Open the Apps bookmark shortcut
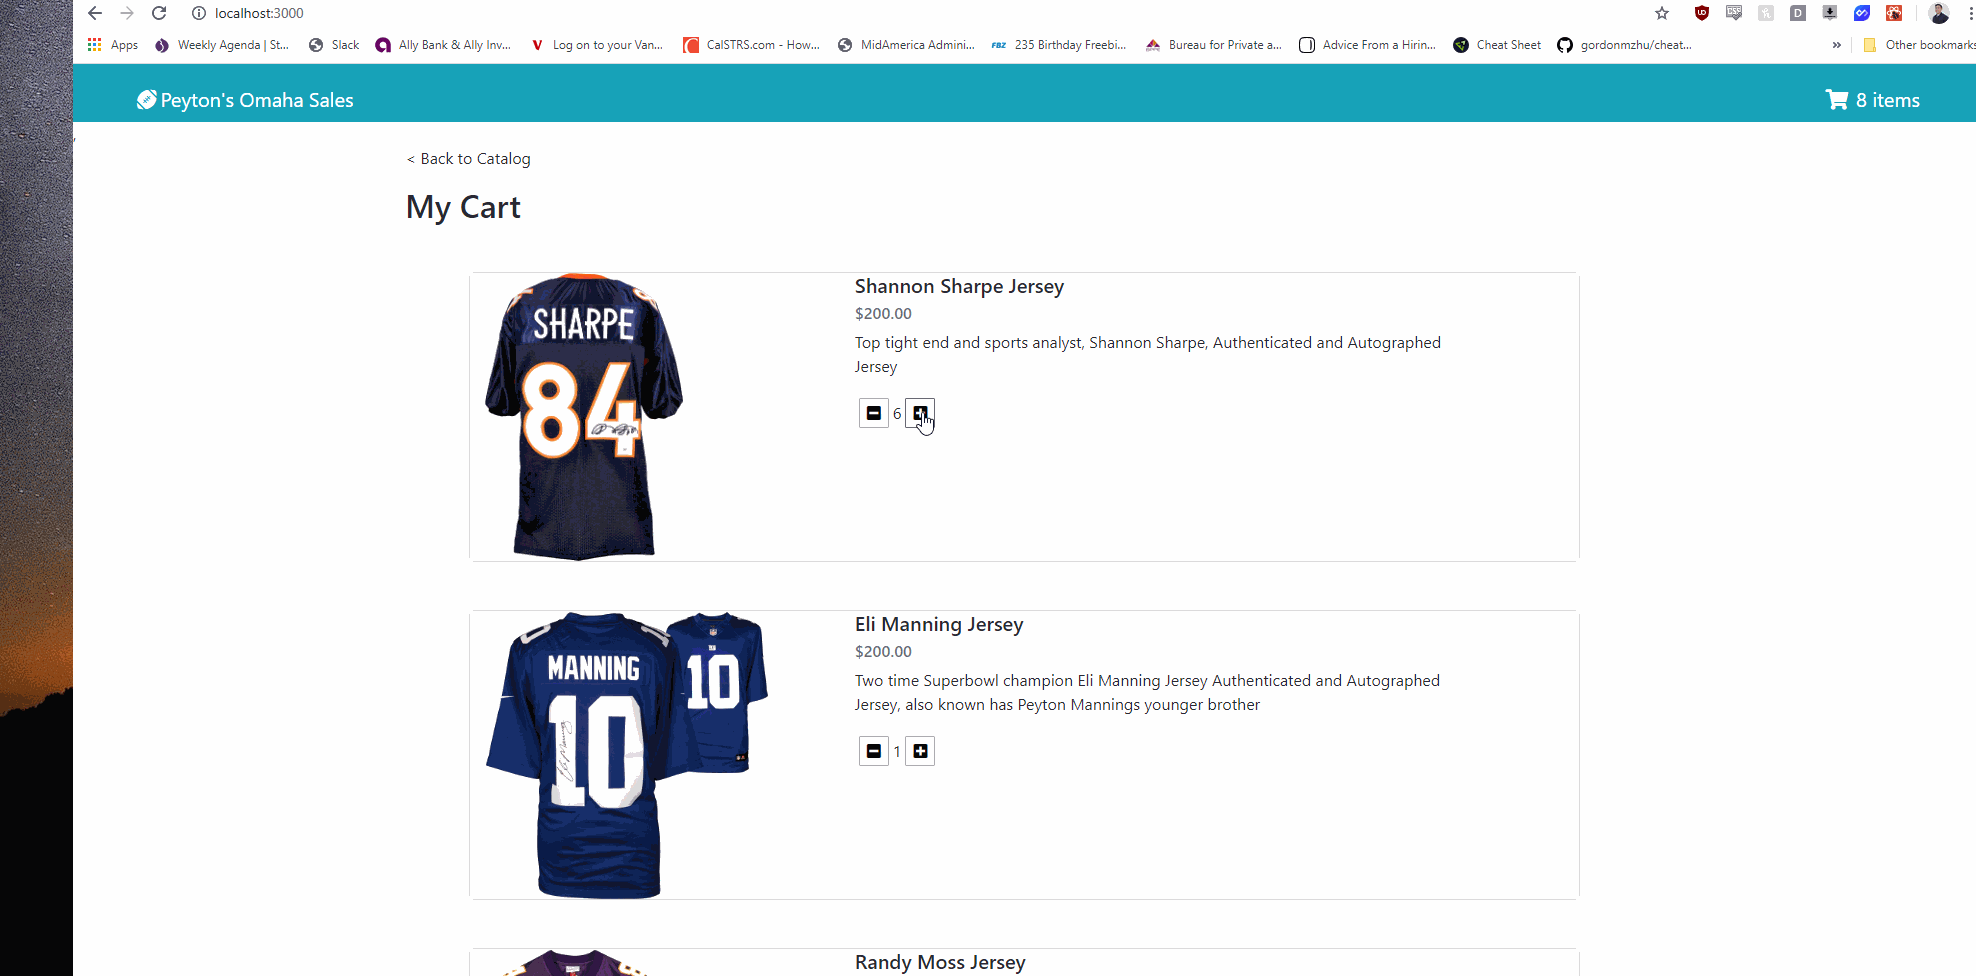 click(x=113, y=45)
